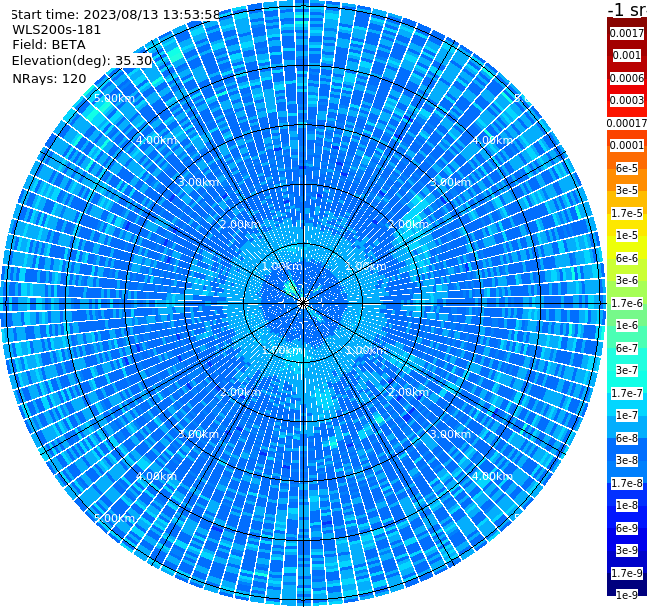Select the 1e-9 colorbar bottom label
The height and width of the screenshot is (607, 647).
click(627, 595)
